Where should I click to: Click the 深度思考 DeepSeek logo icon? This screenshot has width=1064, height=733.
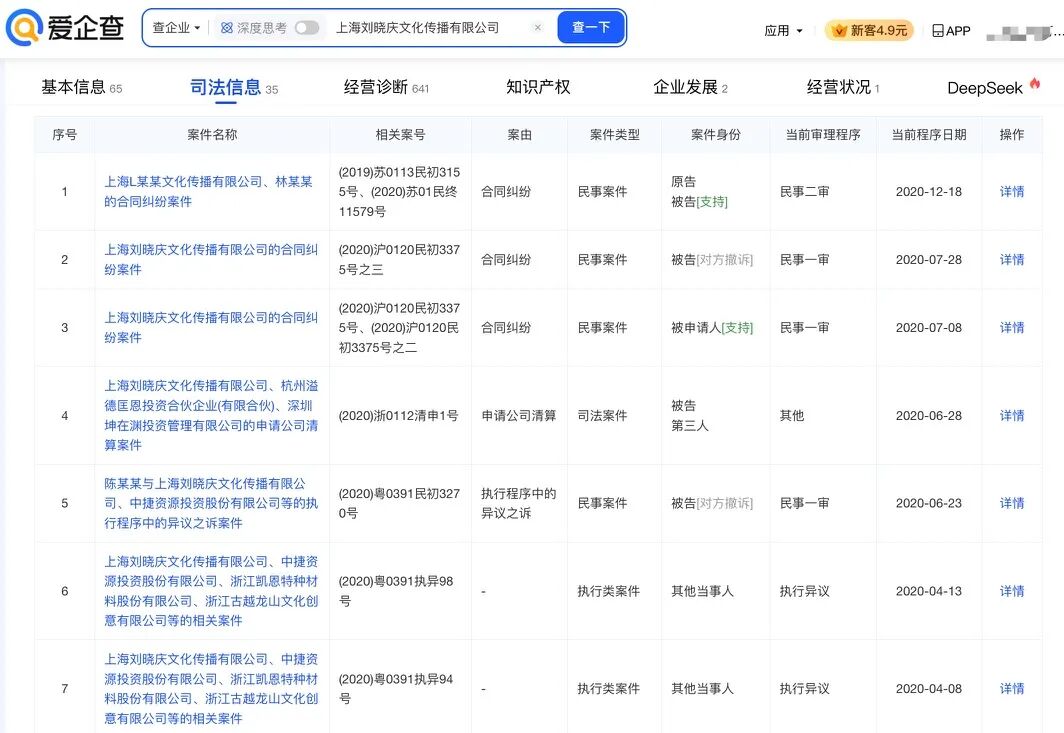pyautogui.click(x=227, y=28)
